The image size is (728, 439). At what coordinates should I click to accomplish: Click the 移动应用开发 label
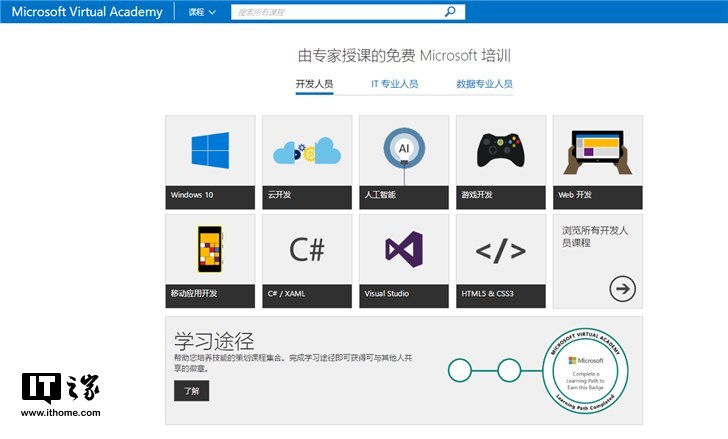point(194,293)
